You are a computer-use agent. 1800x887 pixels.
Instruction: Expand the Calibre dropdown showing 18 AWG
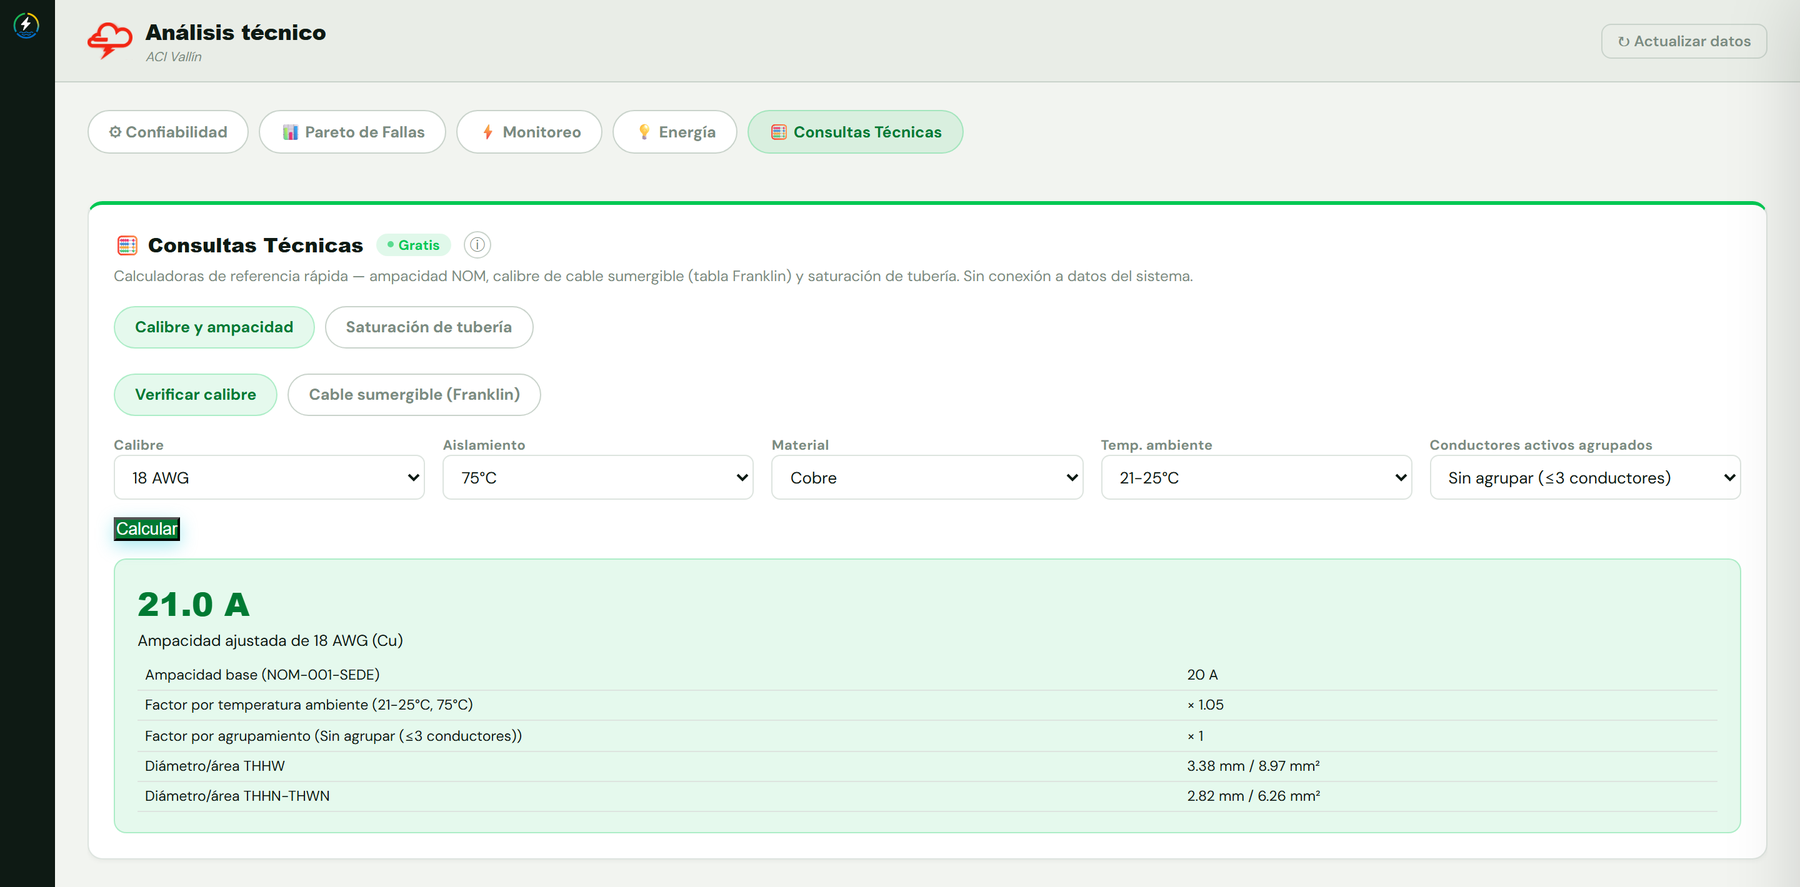(x=269, y=478)
